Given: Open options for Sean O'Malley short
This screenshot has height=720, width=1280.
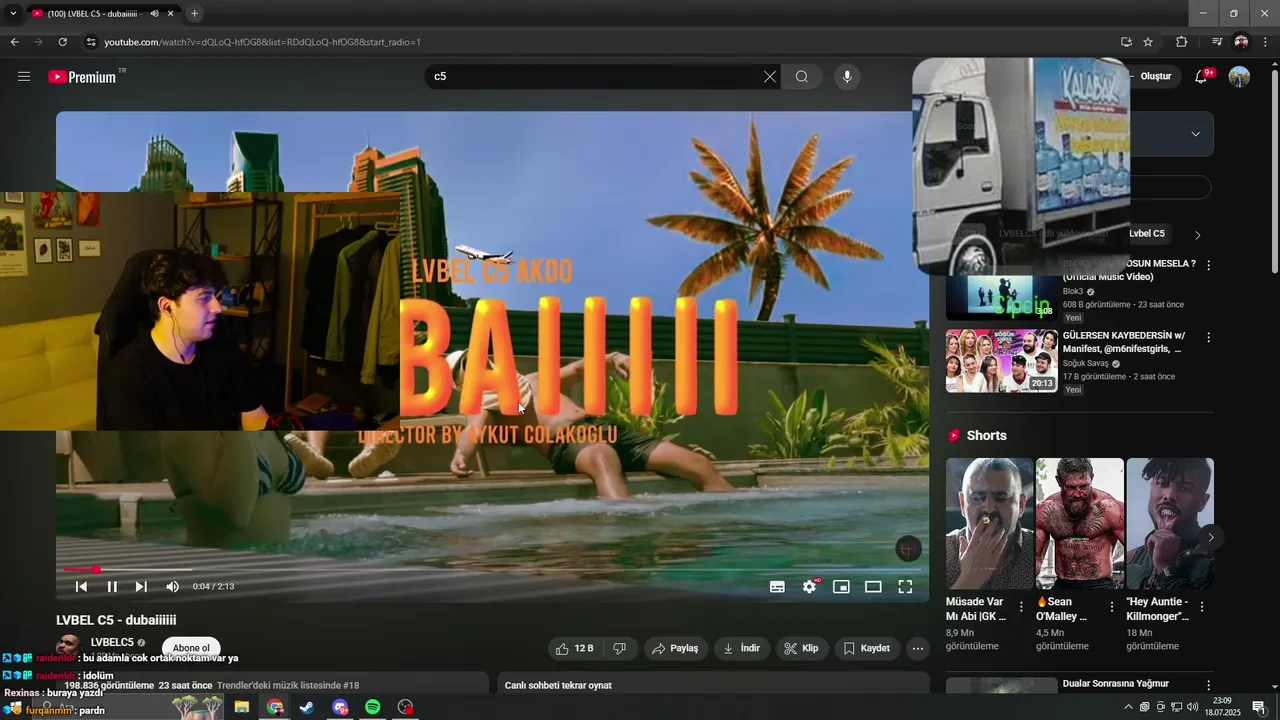Looking at the screenshot, I should [x=1112, y=607].
